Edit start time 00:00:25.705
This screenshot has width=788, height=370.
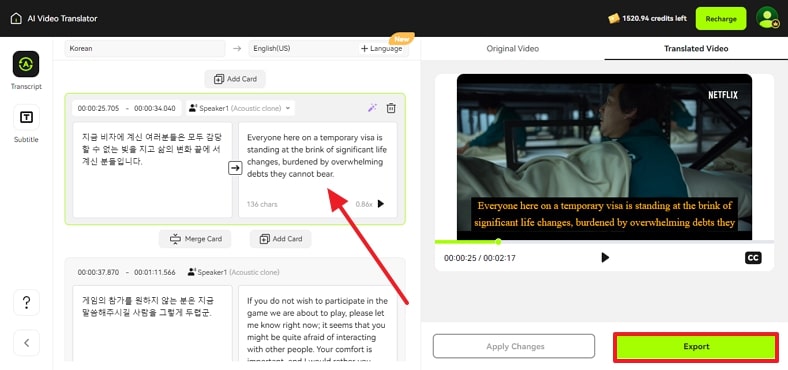[99, 108]
